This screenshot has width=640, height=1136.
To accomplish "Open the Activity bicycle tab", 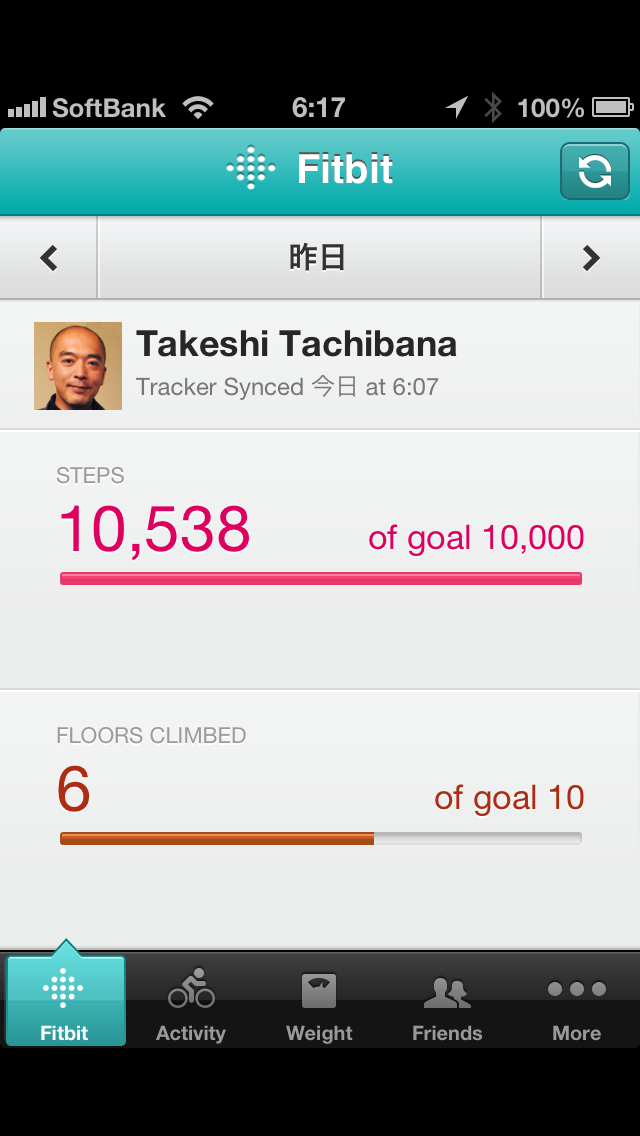I will pos(190,1000).
